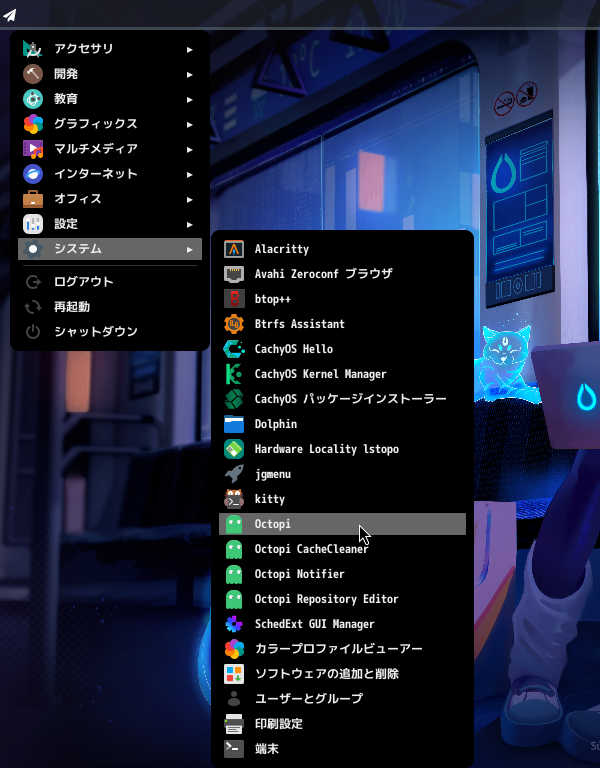Screen dimensions: 600x768
Task: Click the 'kitty' label
Action: (269, 499)
